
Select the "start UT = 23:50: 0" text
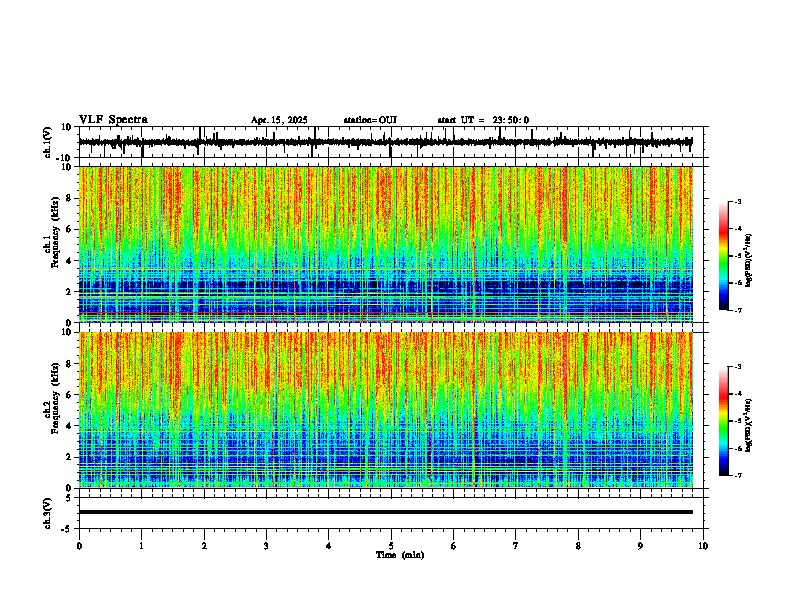483,120
